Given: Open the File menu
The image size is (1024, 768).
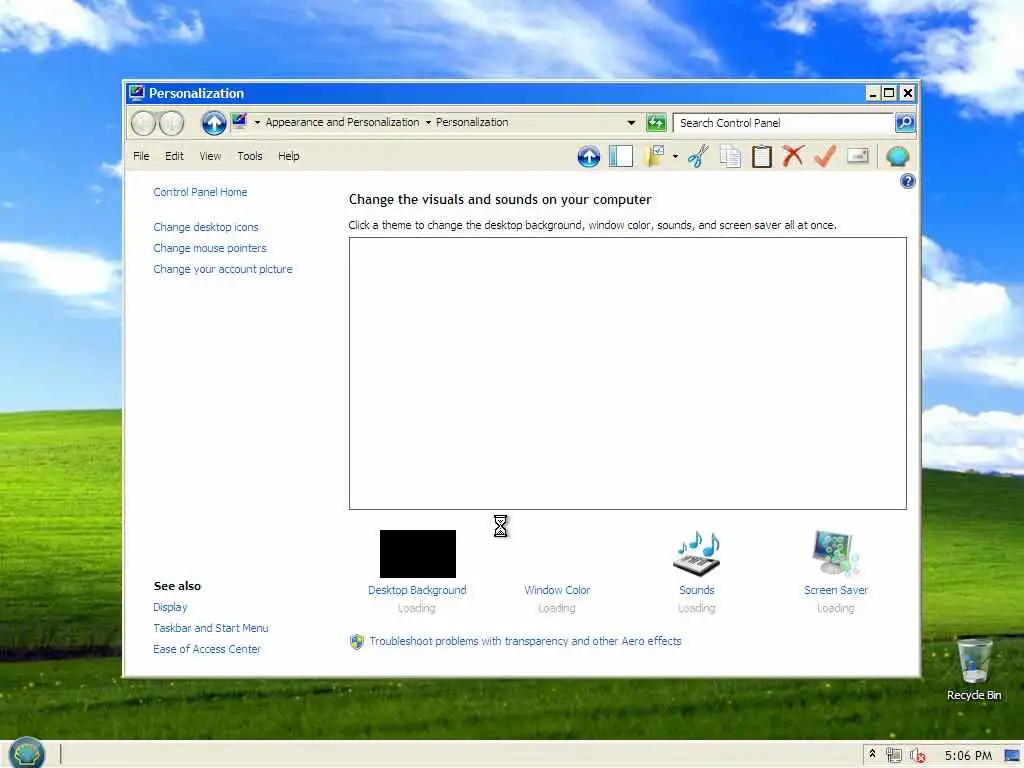Looking at the screenshot, I should point(141,156).
